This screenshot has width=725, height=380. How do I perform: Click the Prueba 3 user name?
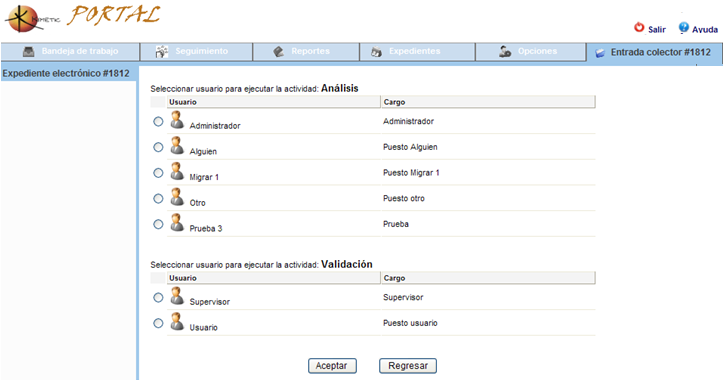point(206,228)
